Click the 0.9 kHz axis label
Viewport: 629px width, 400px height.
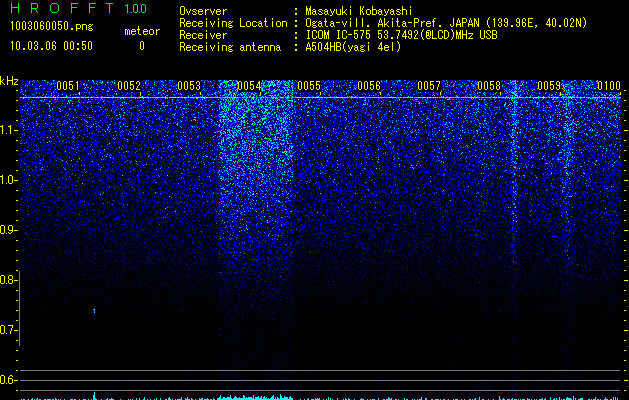click(8, 230)
